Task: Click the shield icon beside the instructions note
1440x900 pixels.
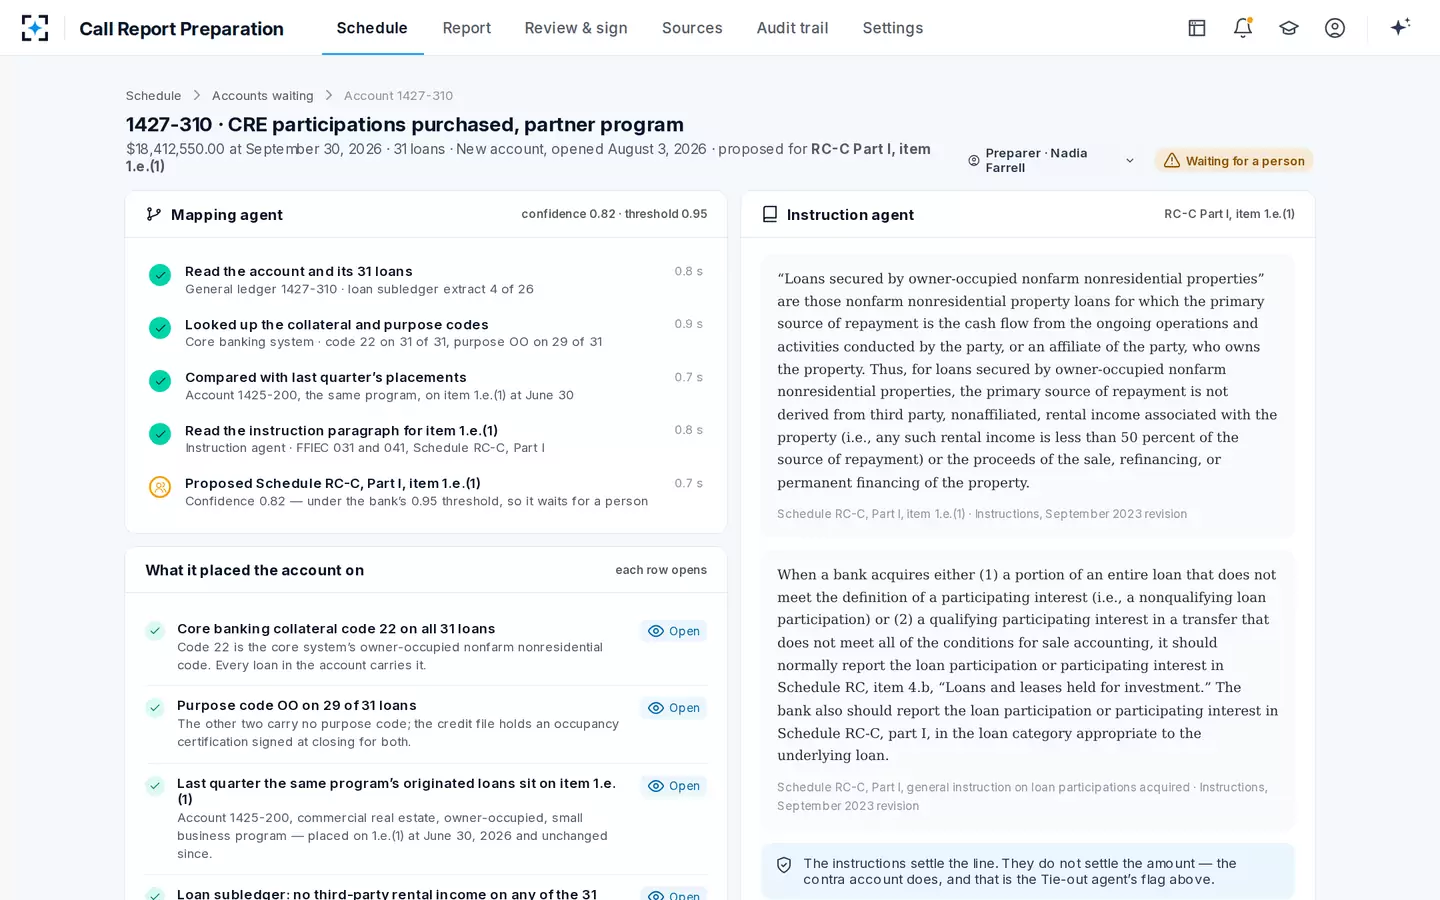Action: point(784,865)
